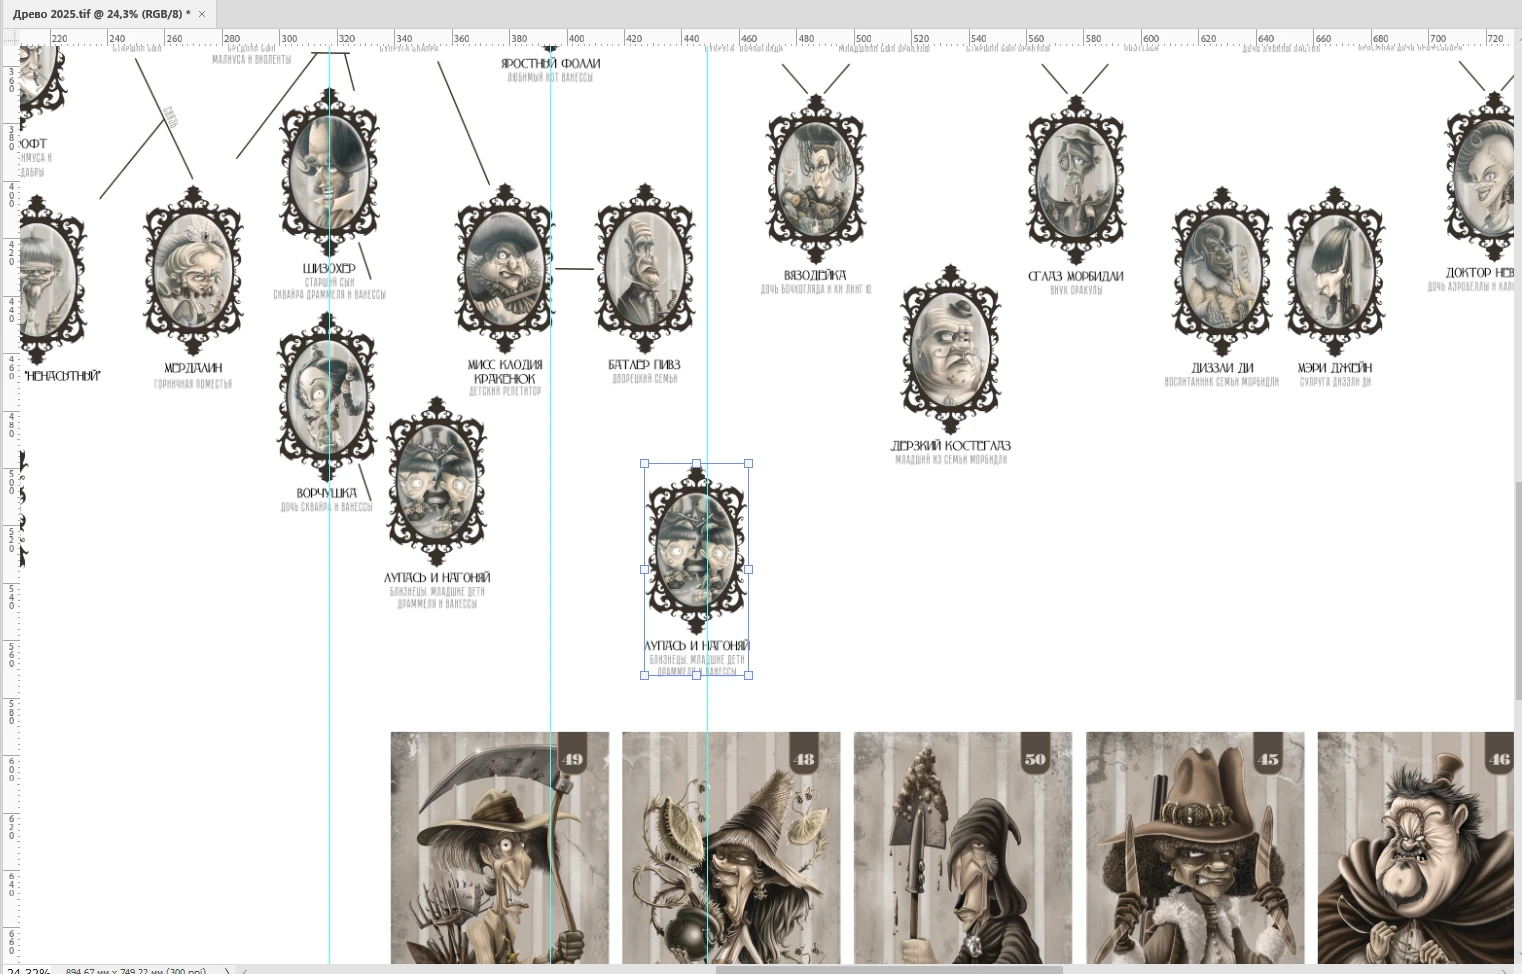The image size is (1522, 974).
Task: Click the Сглаз Морбидли portrait frame
Action: 1076,181
